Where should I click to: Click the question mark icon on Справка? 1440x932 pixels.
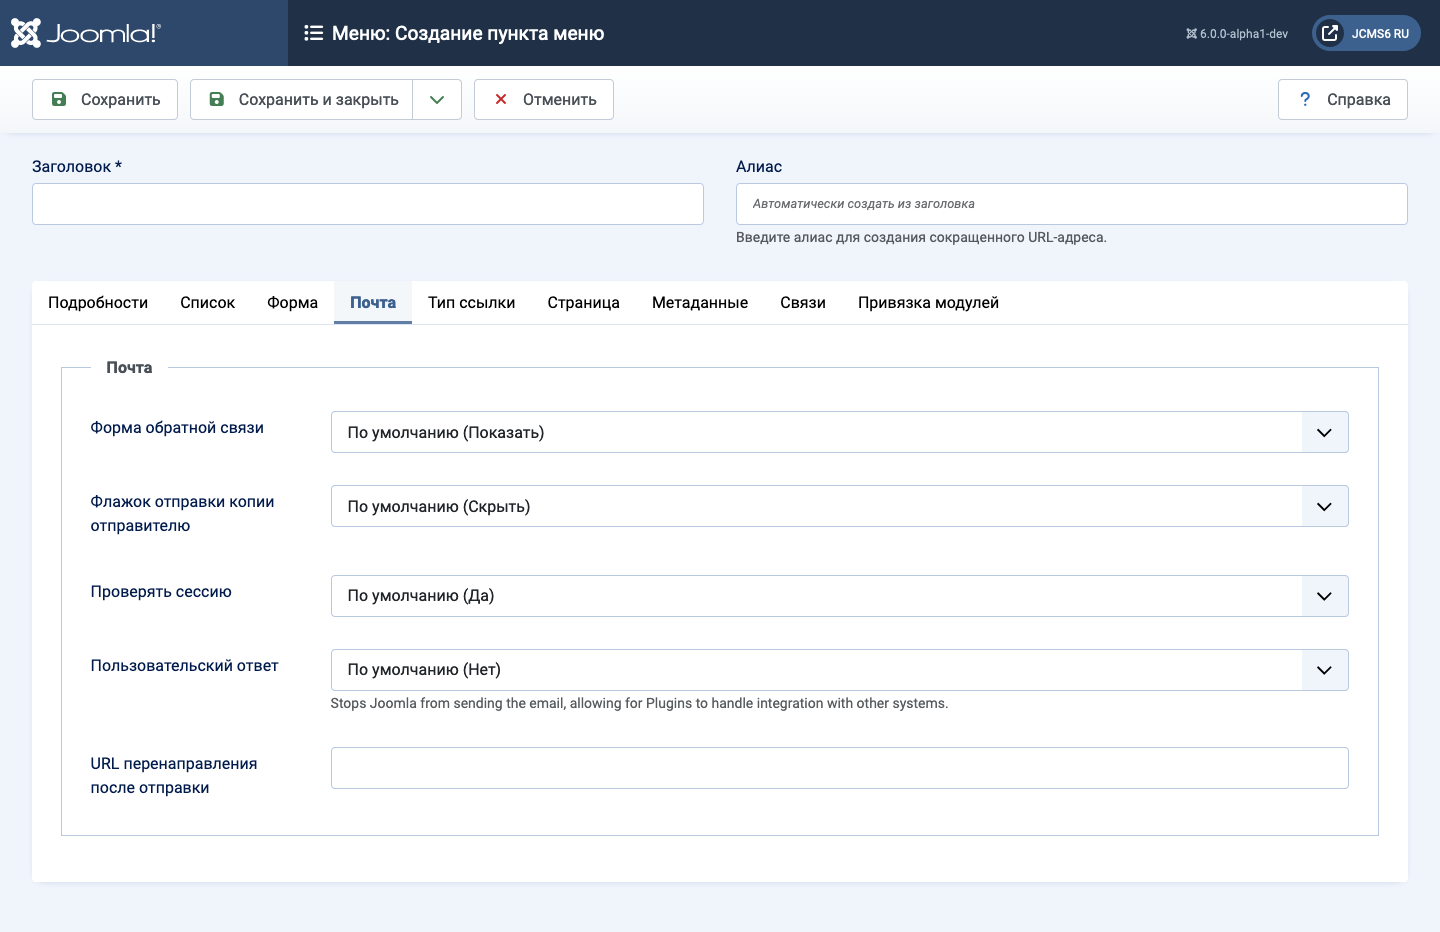pyautogui.click(x=1305, y=99)
